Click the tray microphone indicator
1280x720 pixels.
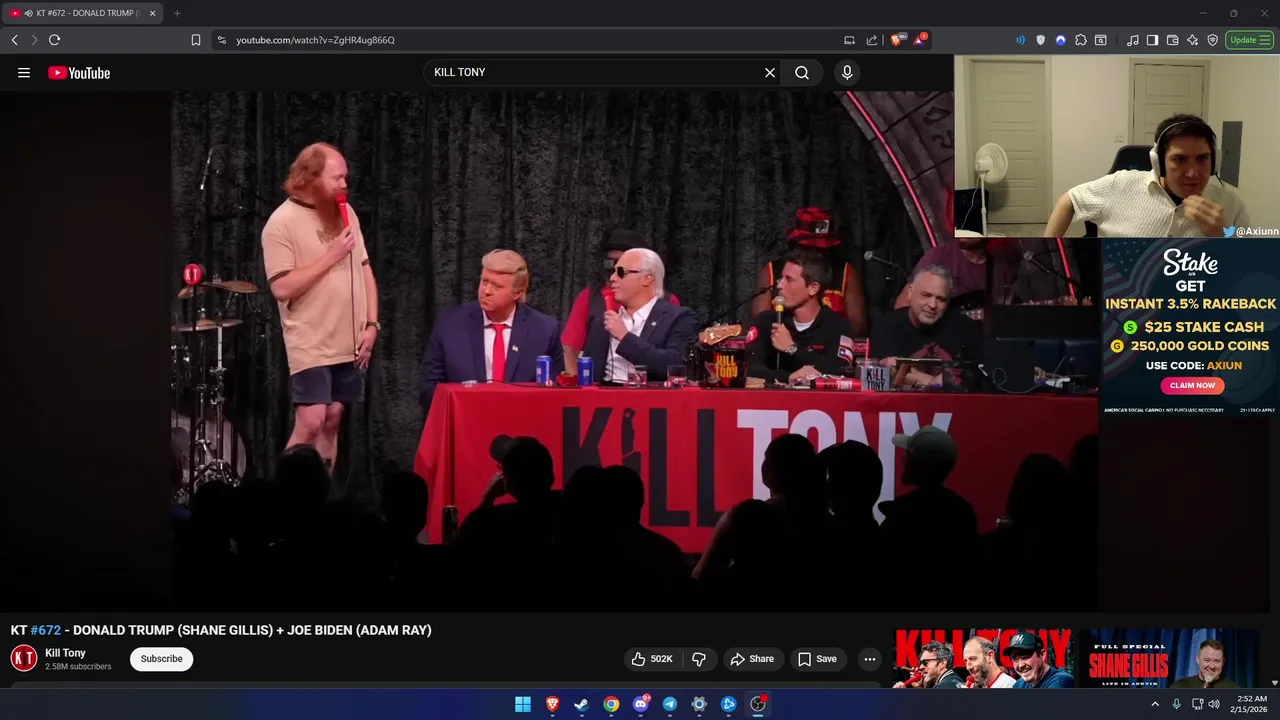click(1176, 704)
